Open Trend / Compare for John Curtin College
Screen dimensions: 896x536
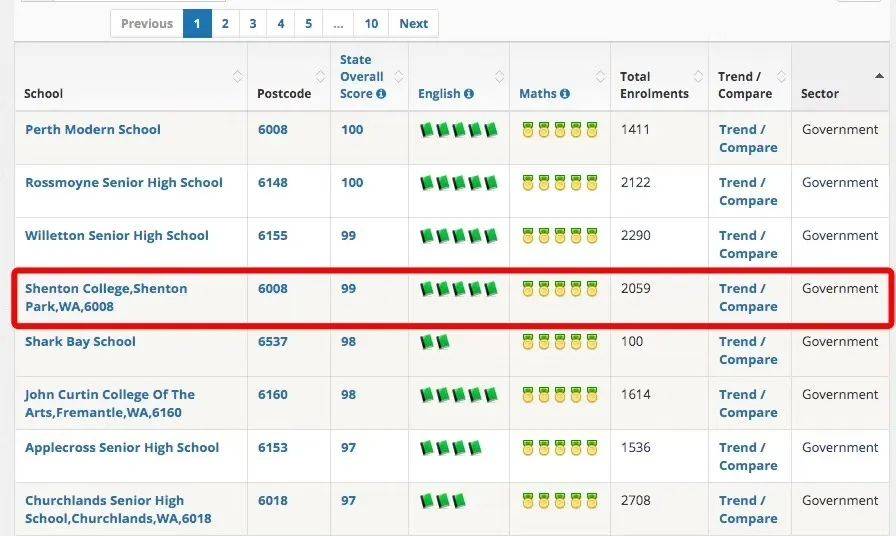tap(748, 403)
